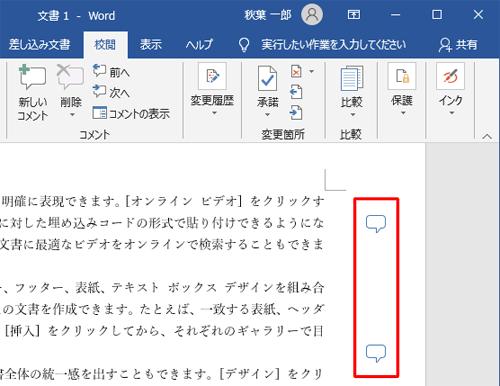Open the upper comment balloon in margin
The image size is (500, 386).
(x=376, y=224)
